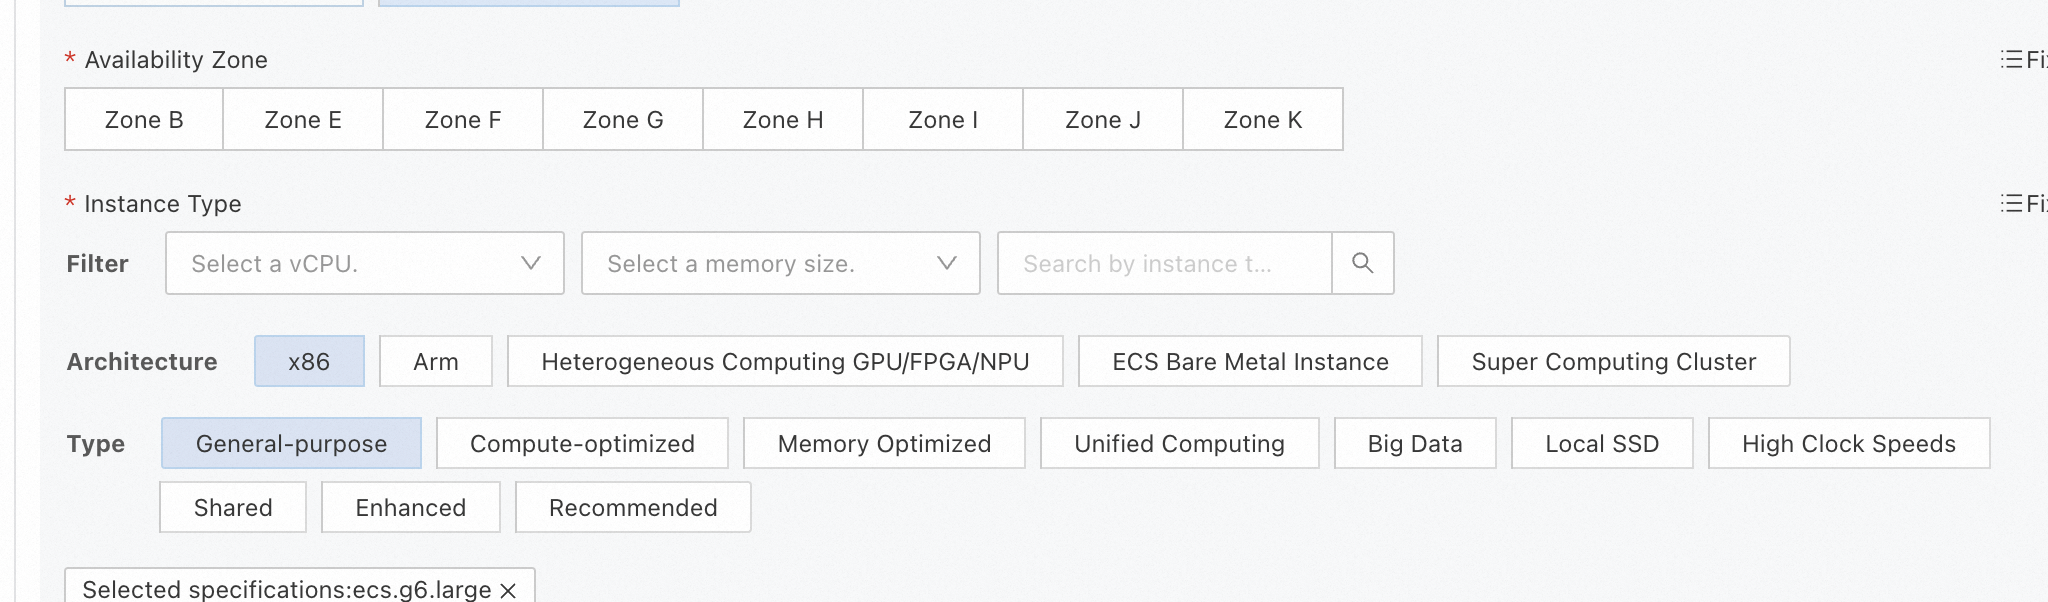
Task: Type in the instance type search field
Action: tap(1164, 263)
